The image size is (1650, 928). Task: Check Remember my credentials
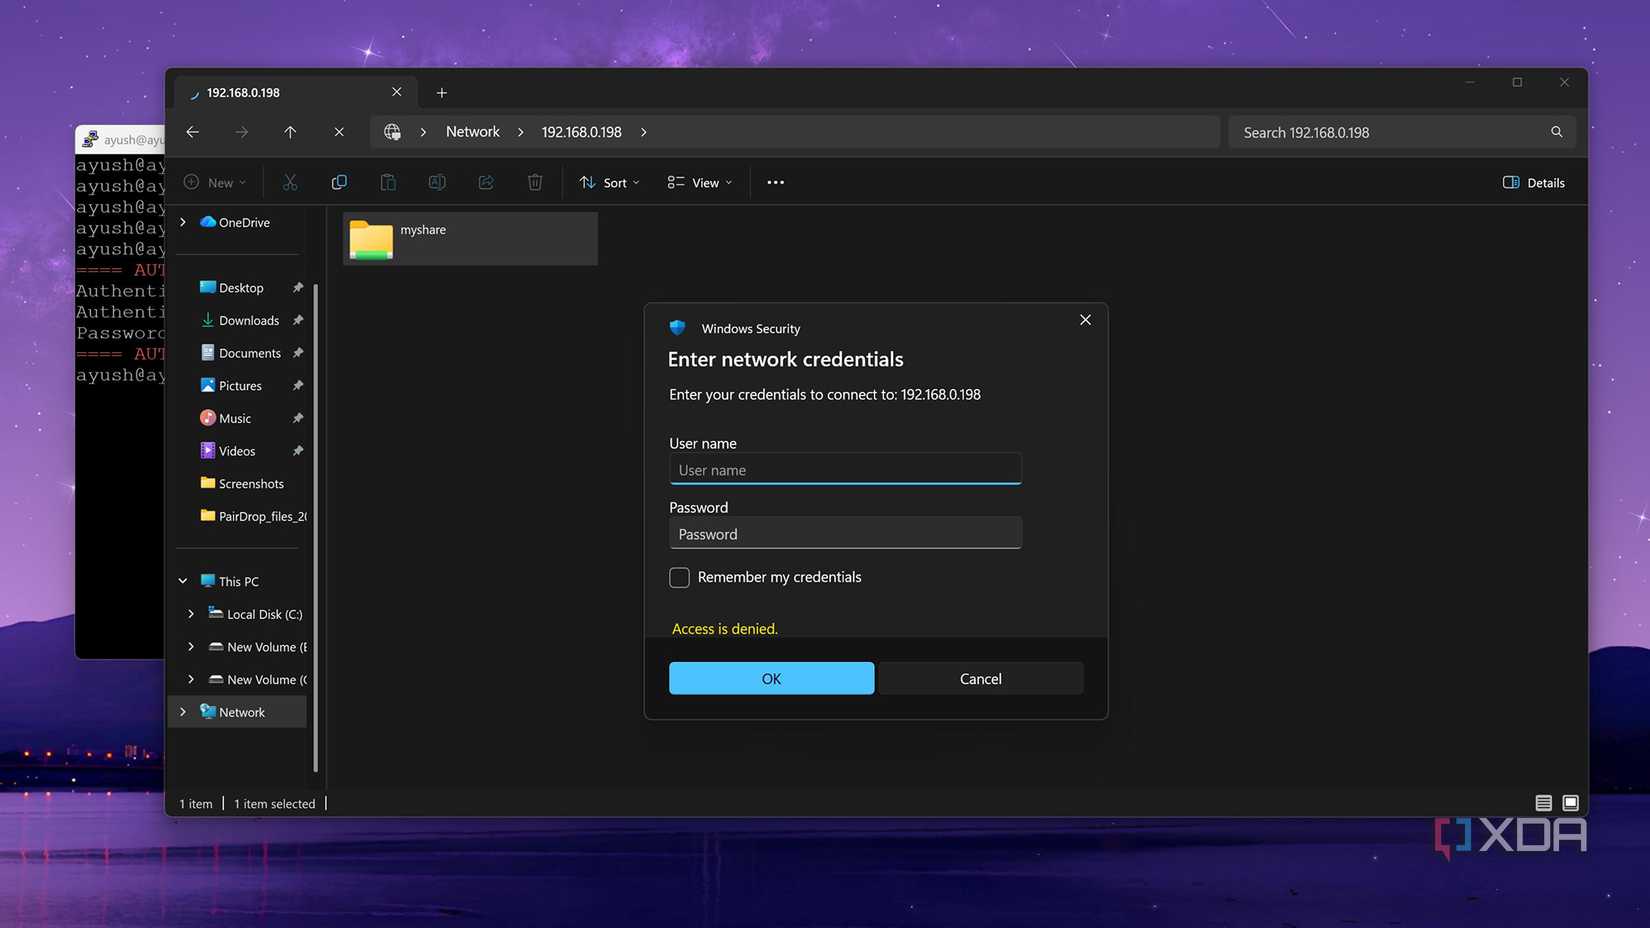click(x=680, y=578)
